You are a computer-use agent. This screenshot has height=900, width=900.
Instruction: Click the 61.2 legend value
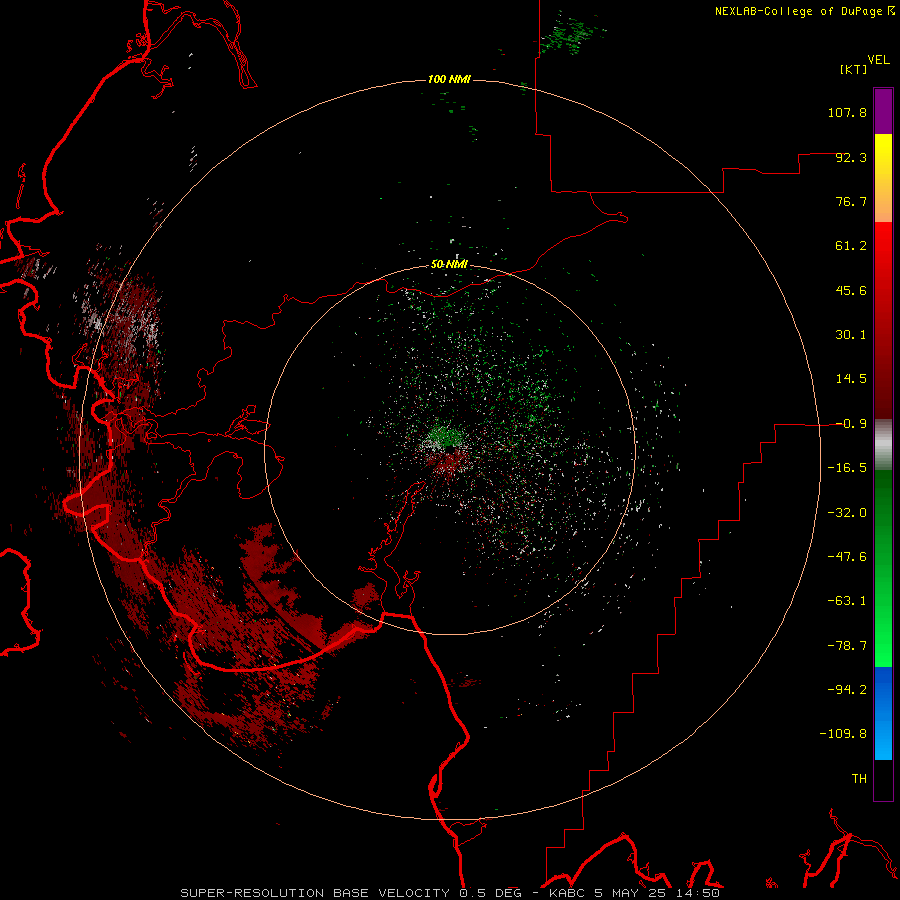tap(851, 246)
